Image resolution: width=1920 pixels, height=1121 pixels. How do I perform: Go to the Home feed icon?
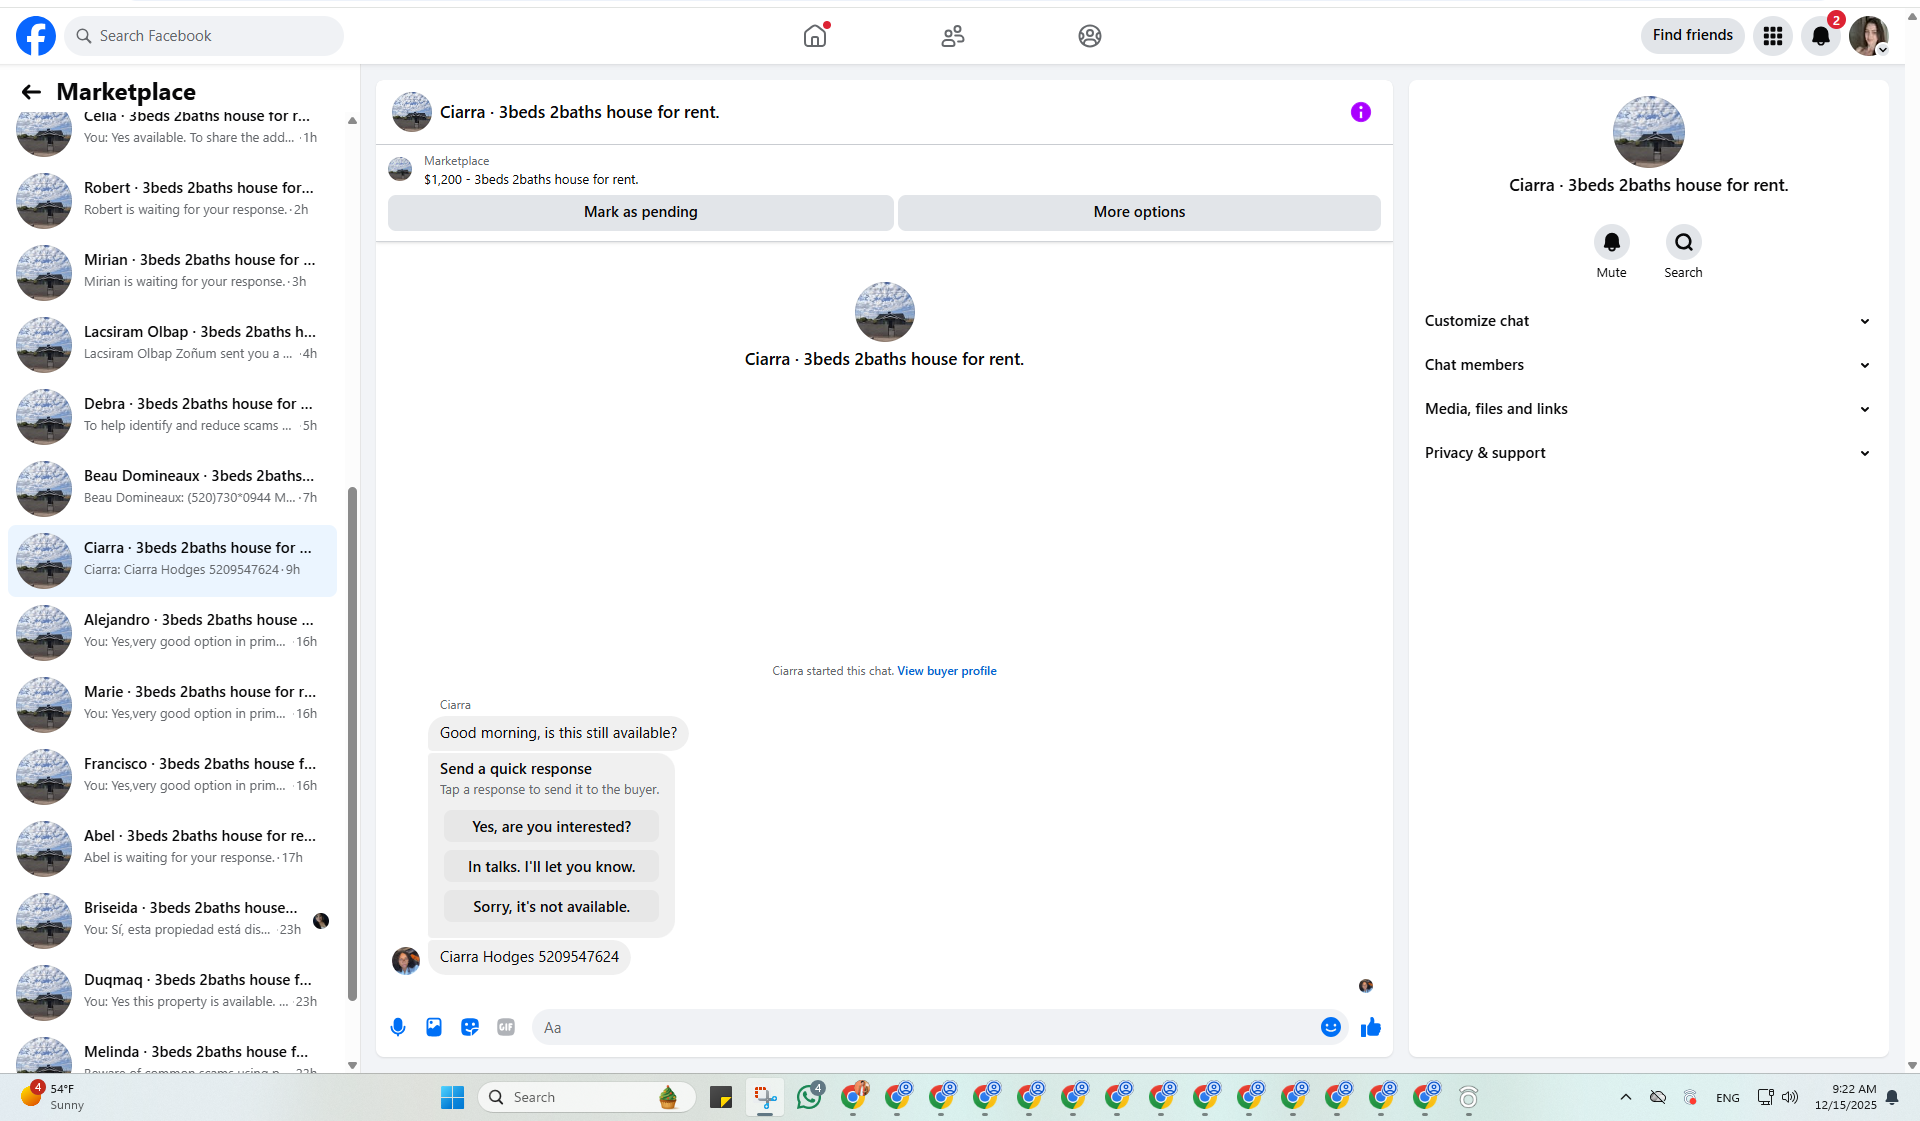pyautogui.click(x=815, y=36)
